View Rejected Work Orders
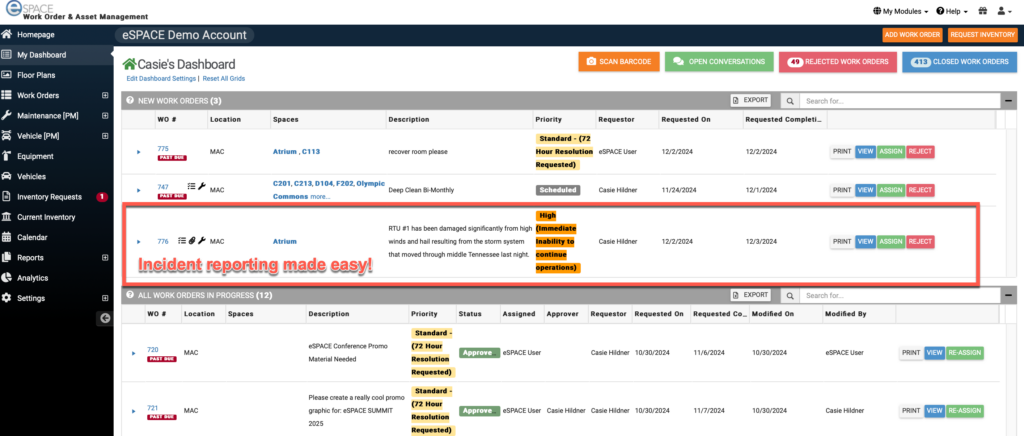This screenshot has height=436, width=1024. tap(838, 61)
